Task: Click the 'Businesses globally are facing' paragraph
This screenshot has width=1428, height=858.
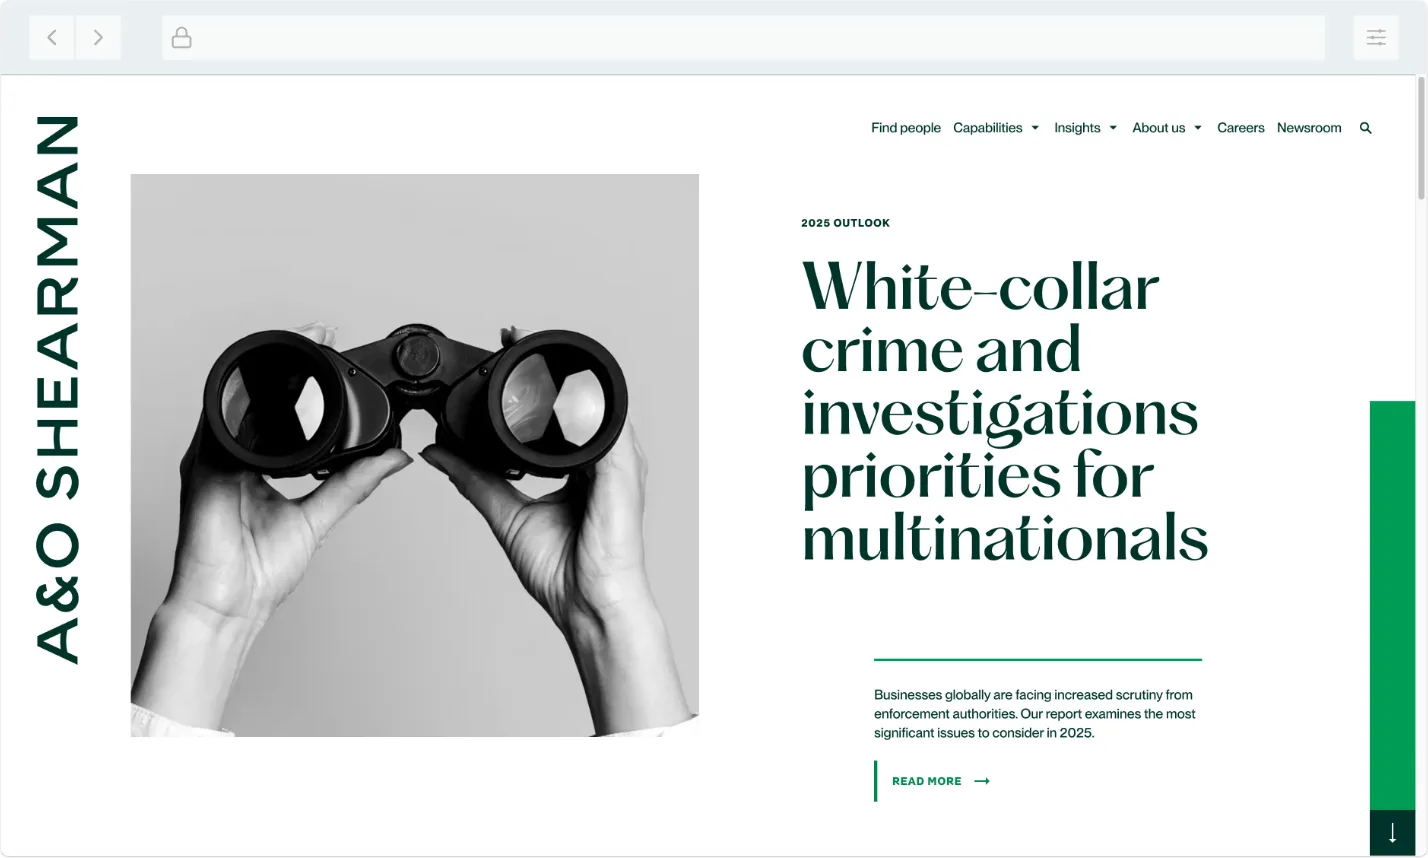Action: click(x=1035, y=714)
